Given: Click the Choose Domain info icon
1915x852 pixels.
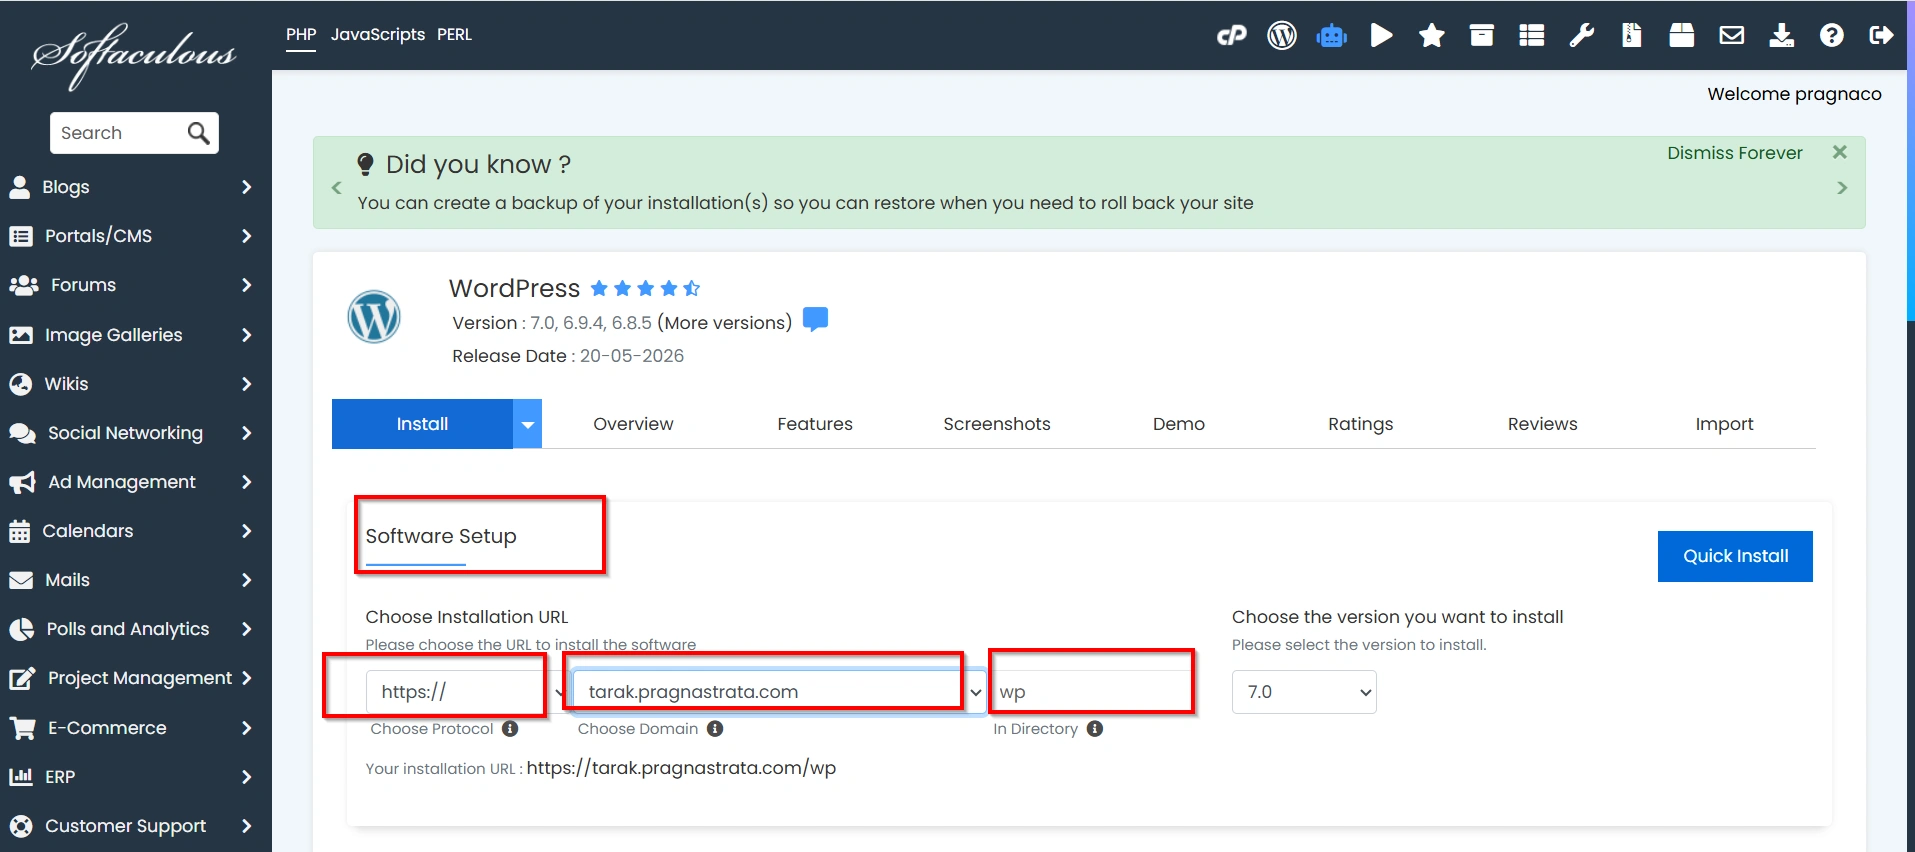Looking at the screenshot, I should point(715,729).
